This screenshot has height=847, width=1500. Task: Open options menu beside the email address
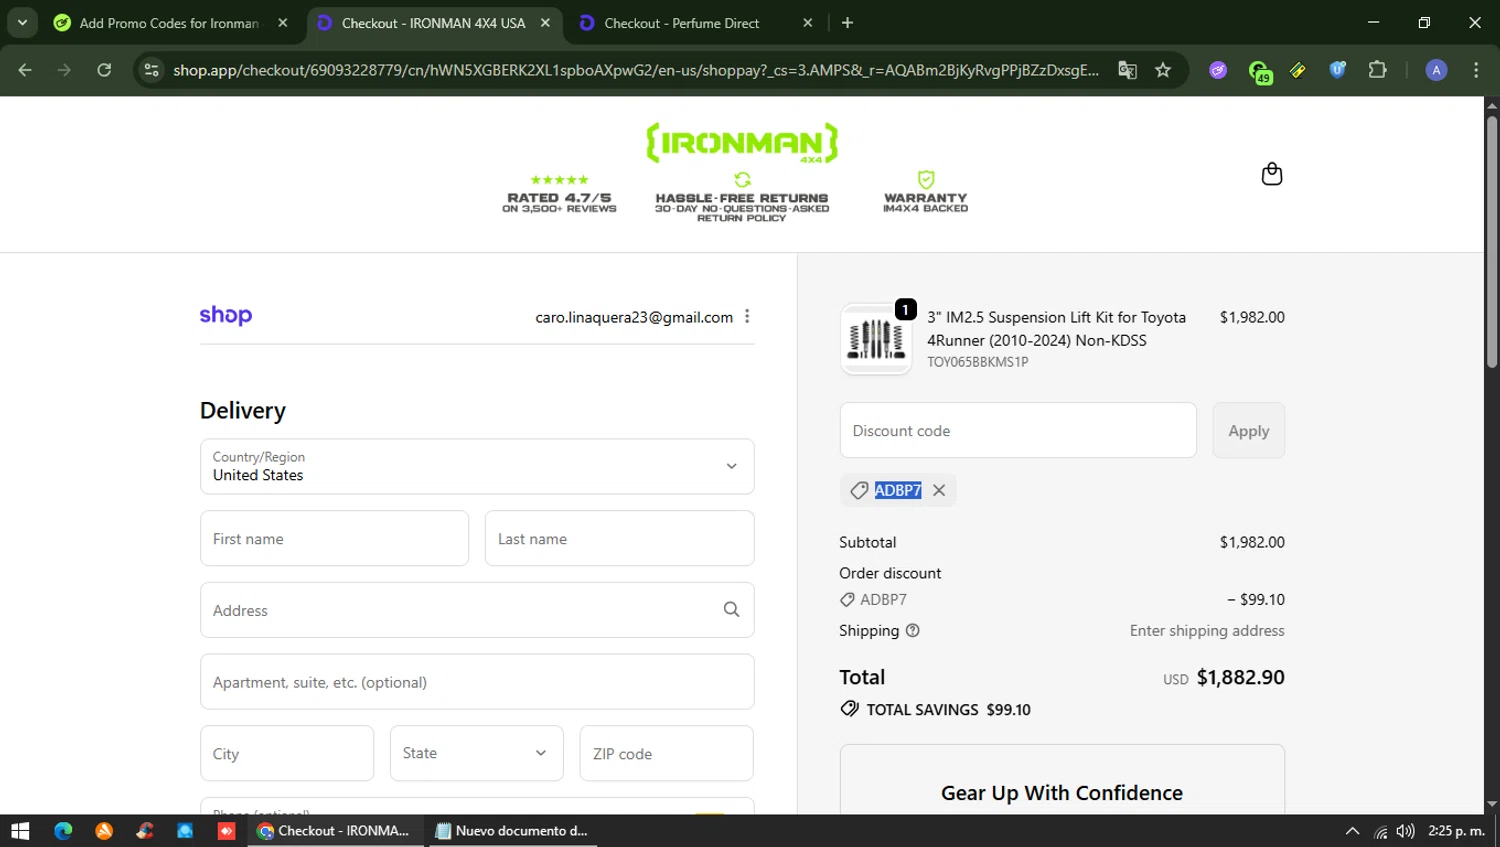(x=747, y=316)
